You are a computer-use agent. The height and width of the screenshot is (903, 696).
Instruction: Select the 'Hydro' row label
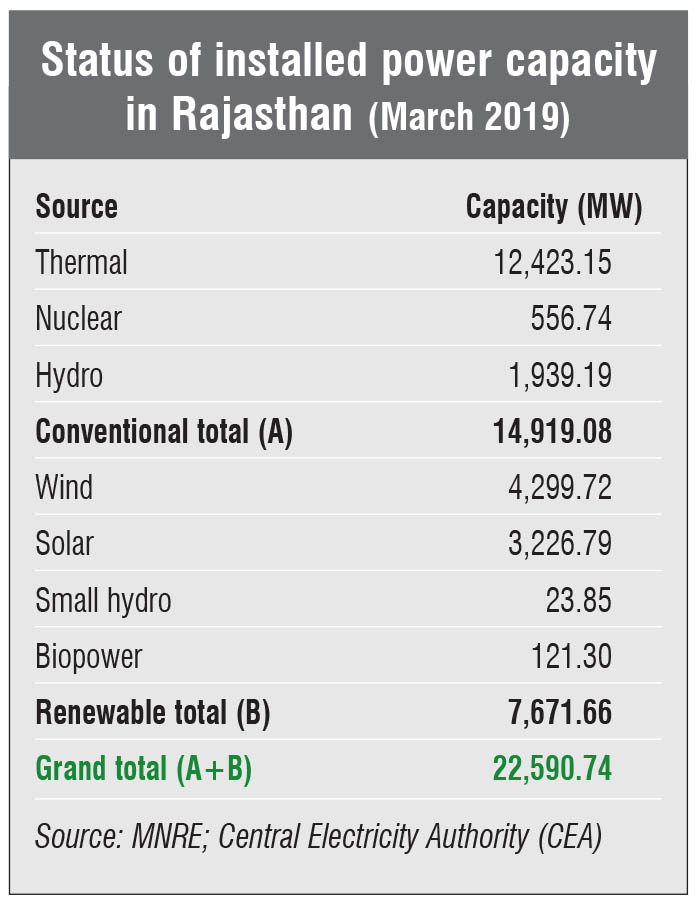(69, 376)
